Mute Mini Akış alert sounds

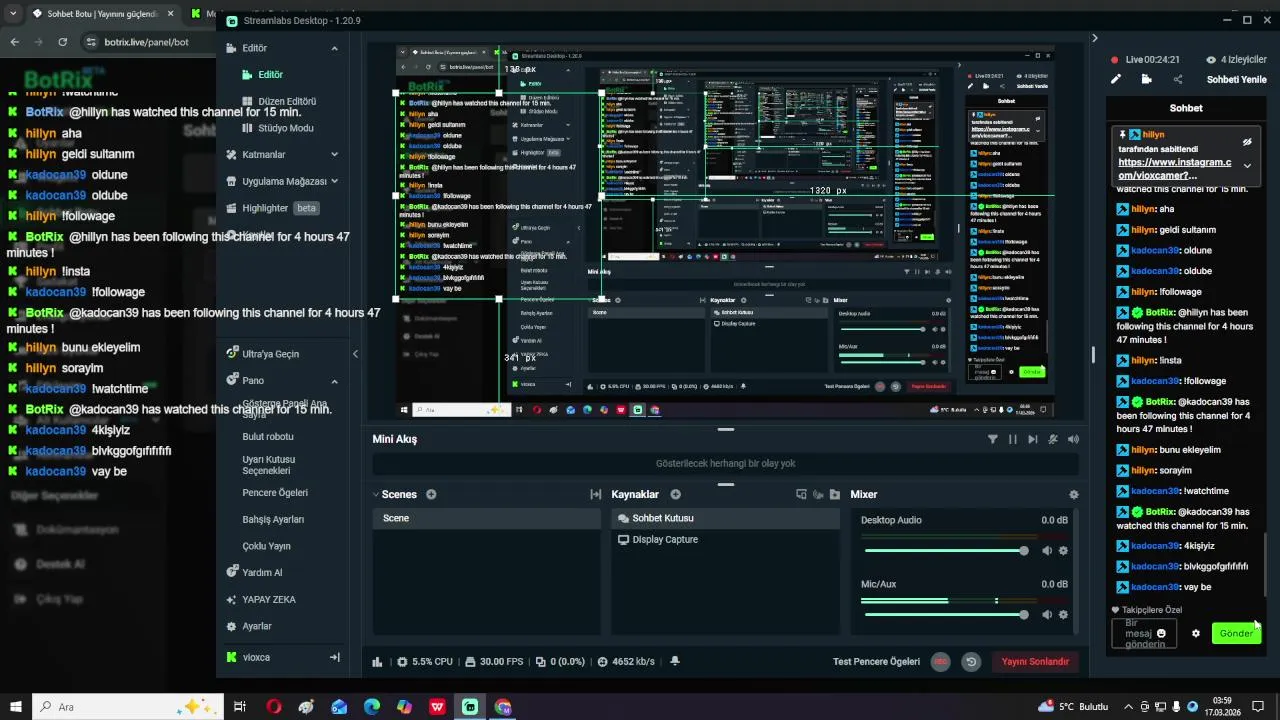[1073, 439]
